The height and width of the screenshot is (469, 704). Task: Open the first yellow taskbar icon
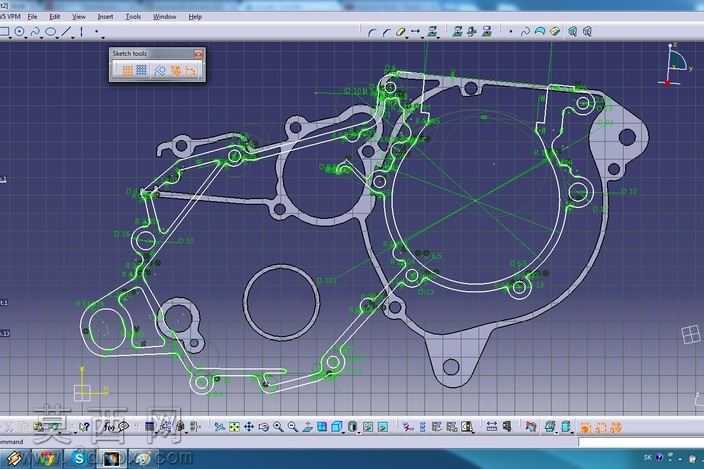tap(13, 459)
